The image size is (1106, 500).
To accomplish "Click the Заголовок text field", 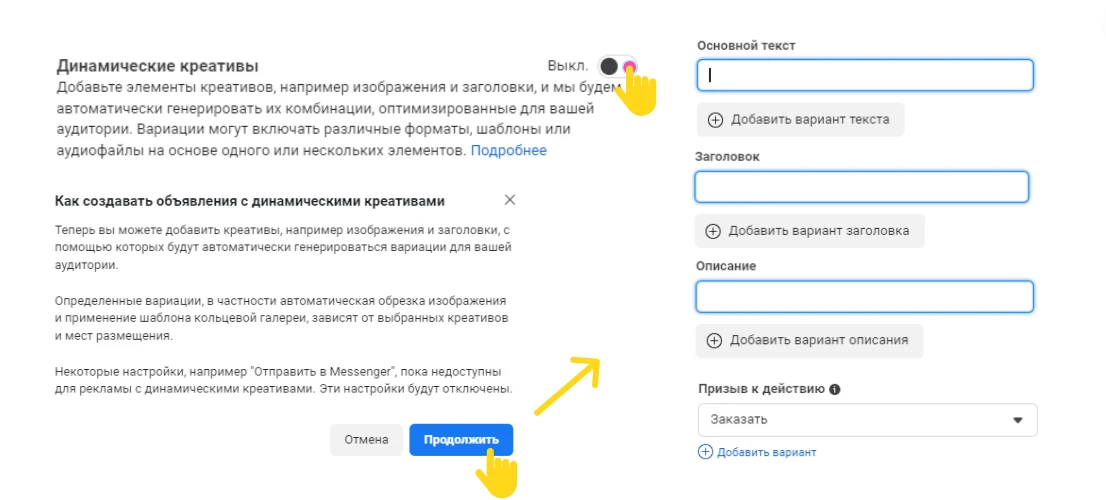I will coord(862,187).
